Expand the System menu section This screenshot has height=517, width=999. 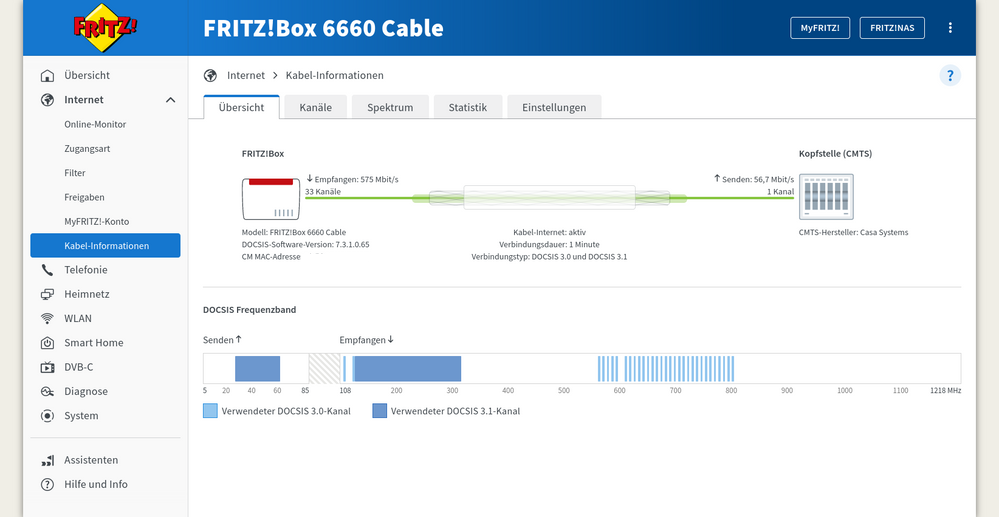[81, 416]
